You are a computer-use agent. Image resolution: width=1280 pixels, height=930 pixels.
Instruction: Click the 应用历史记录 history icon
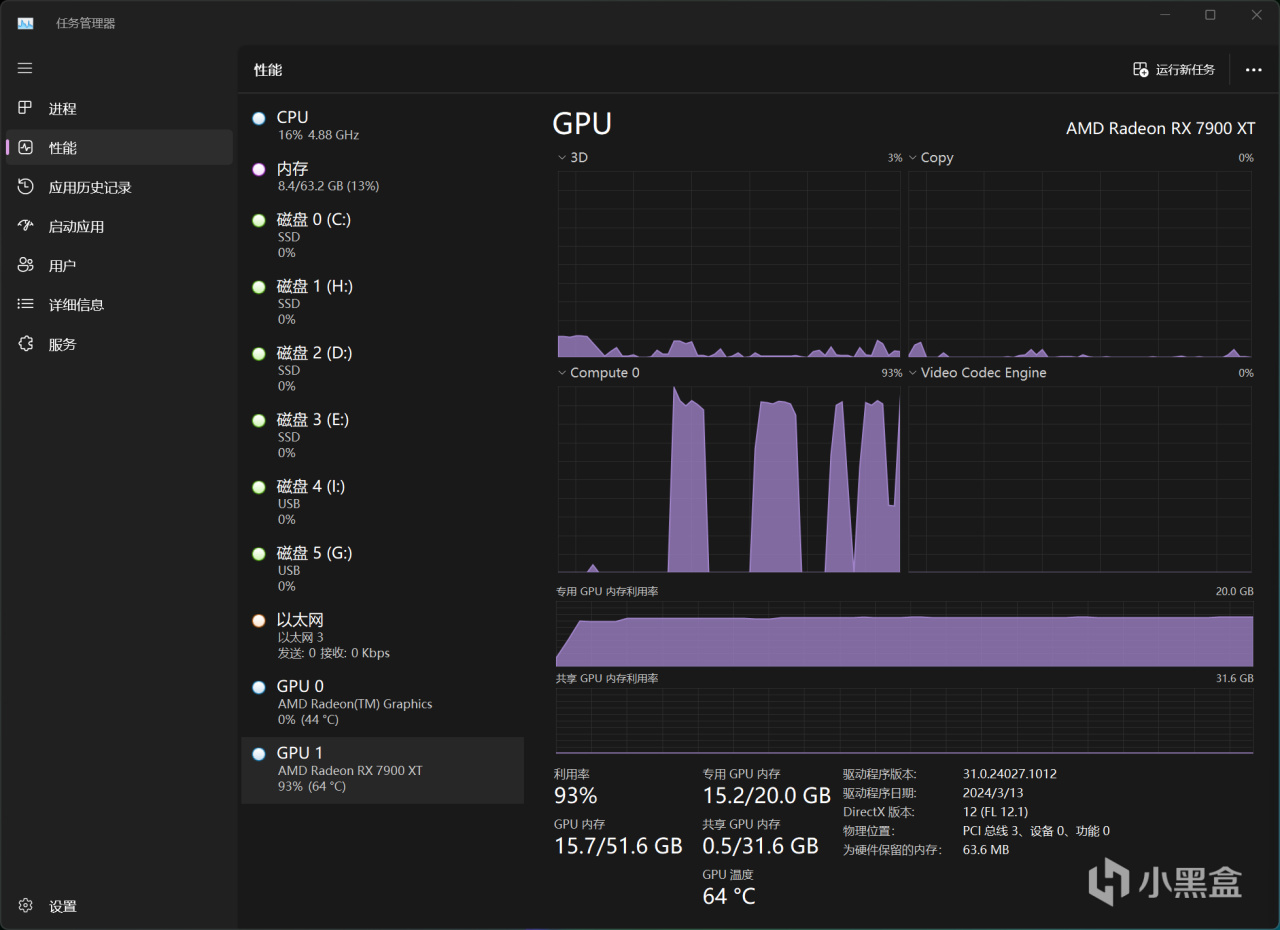click(26, 187)
